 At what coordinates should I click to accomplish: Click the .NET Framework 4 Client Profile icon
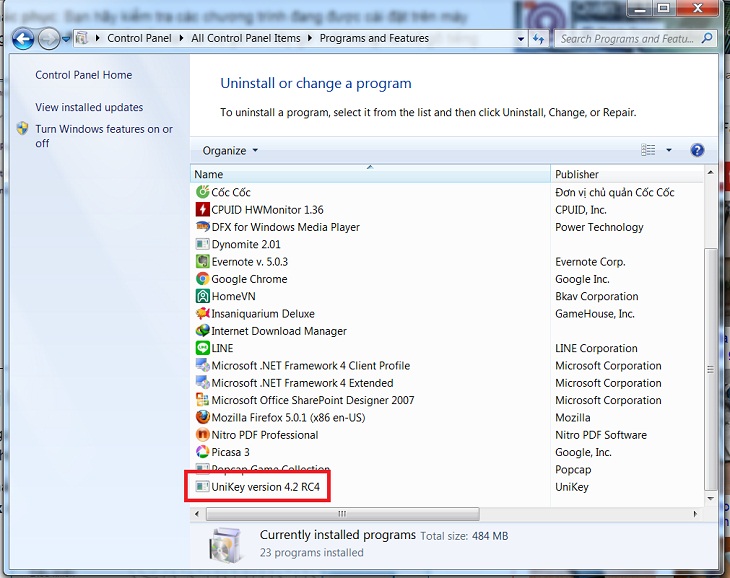[x=202, y=365]
